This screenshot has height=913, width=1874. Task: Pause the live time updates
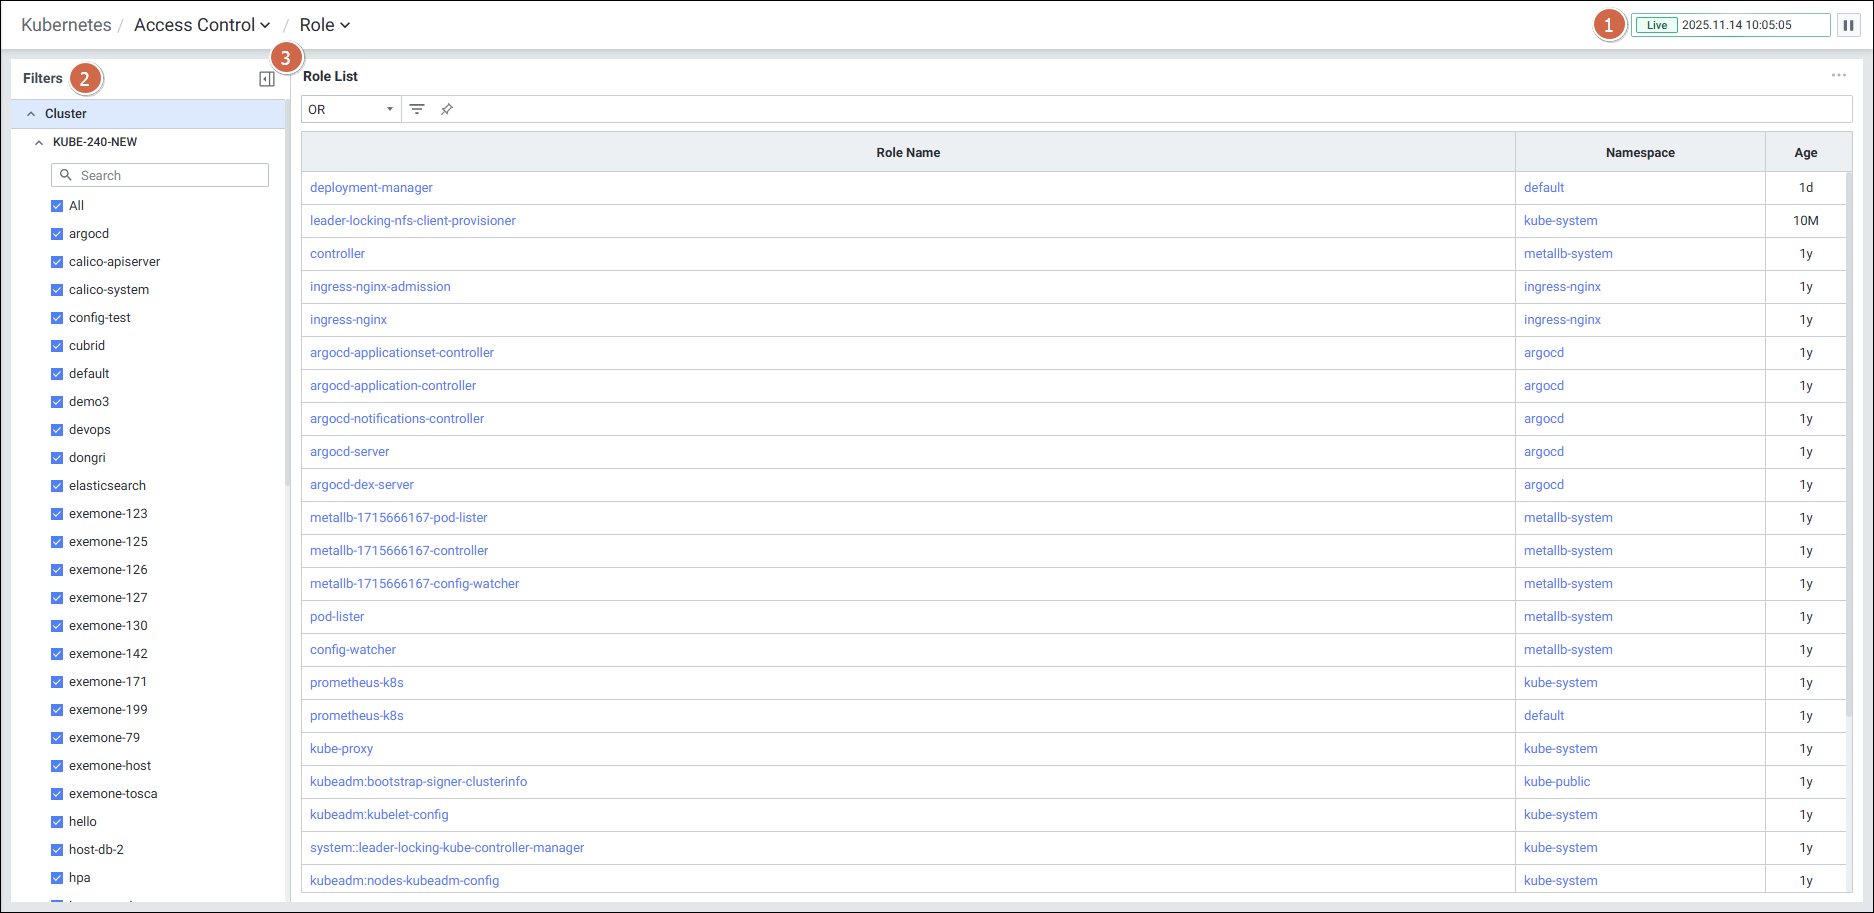[x=1848, y=25]
